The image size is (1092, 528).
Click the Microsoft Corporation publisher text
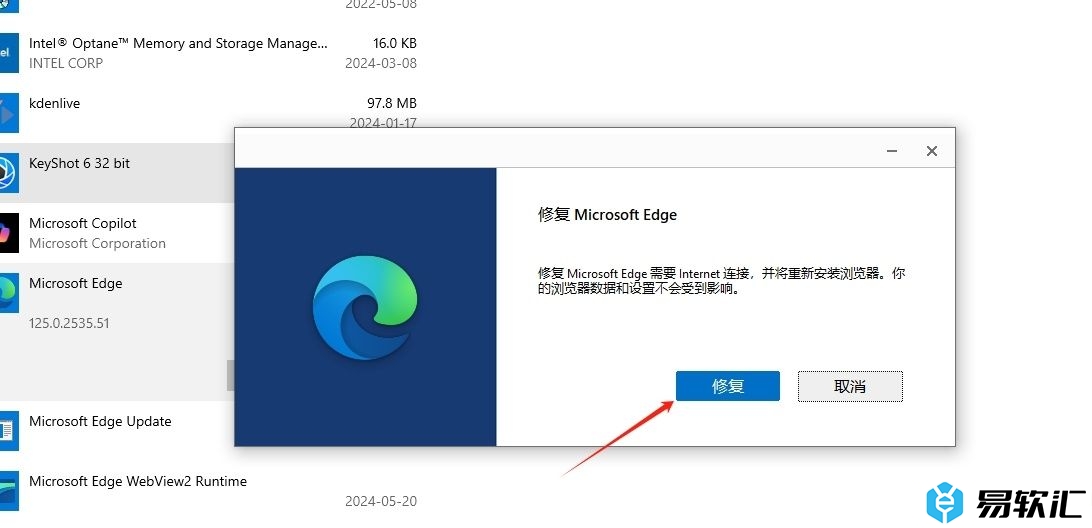[98, 243]
